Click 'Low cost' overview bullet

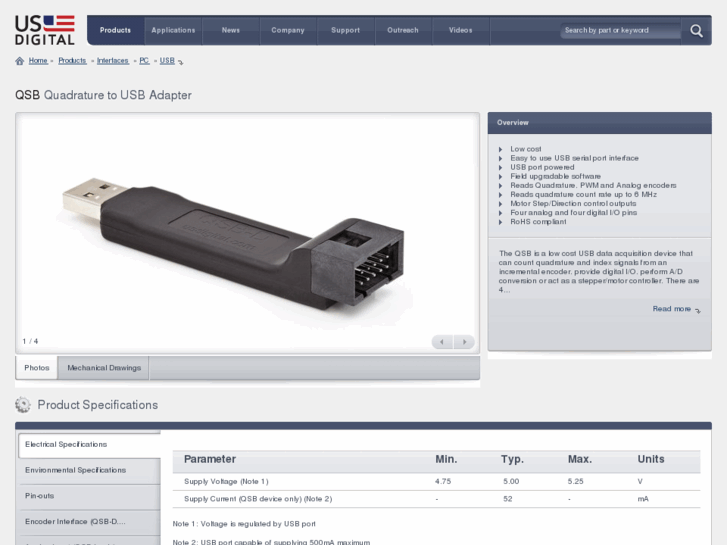526,149
